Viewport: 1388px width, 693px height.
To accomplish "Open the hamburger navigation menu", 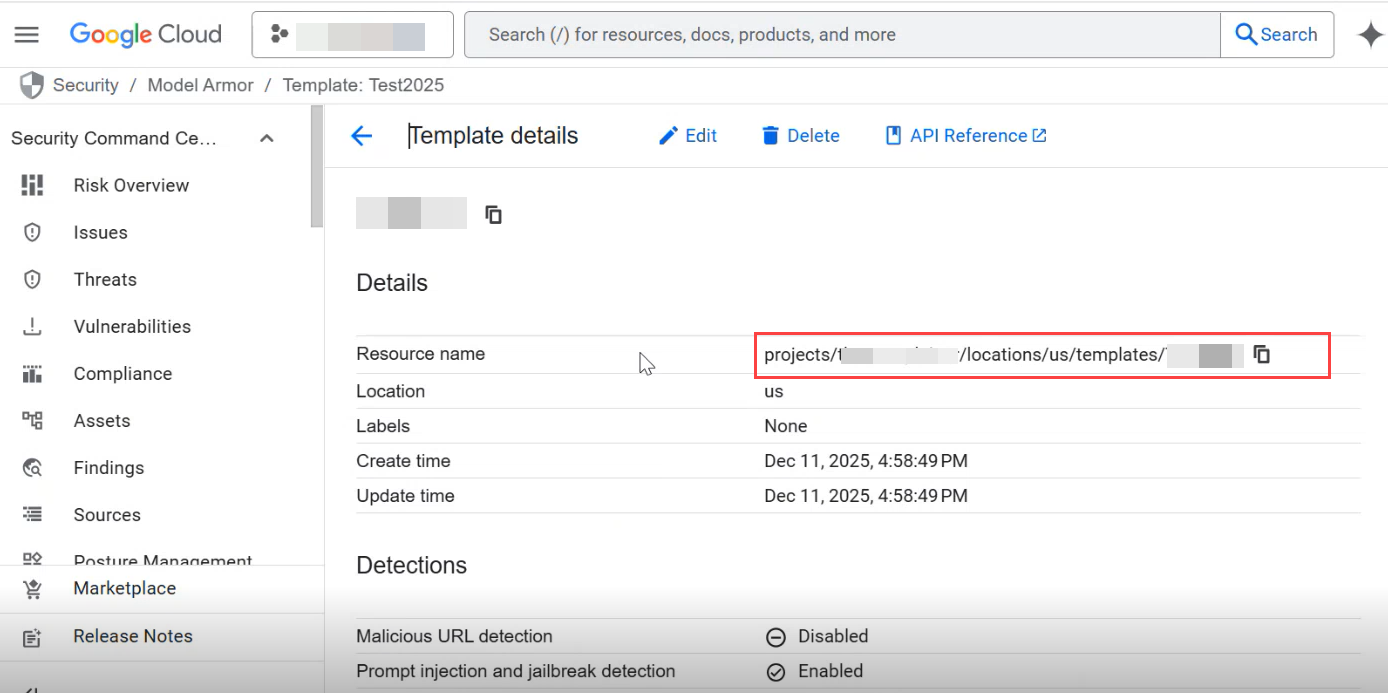I will click(x=27, y=35).
